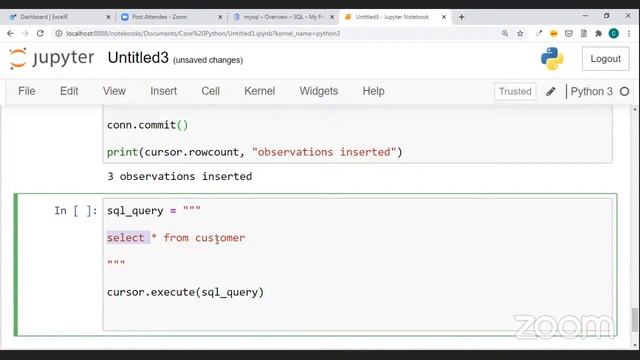This screenshot has height=360, width=640.
Task: Minimize the browser window
Action: click(585, 16)
